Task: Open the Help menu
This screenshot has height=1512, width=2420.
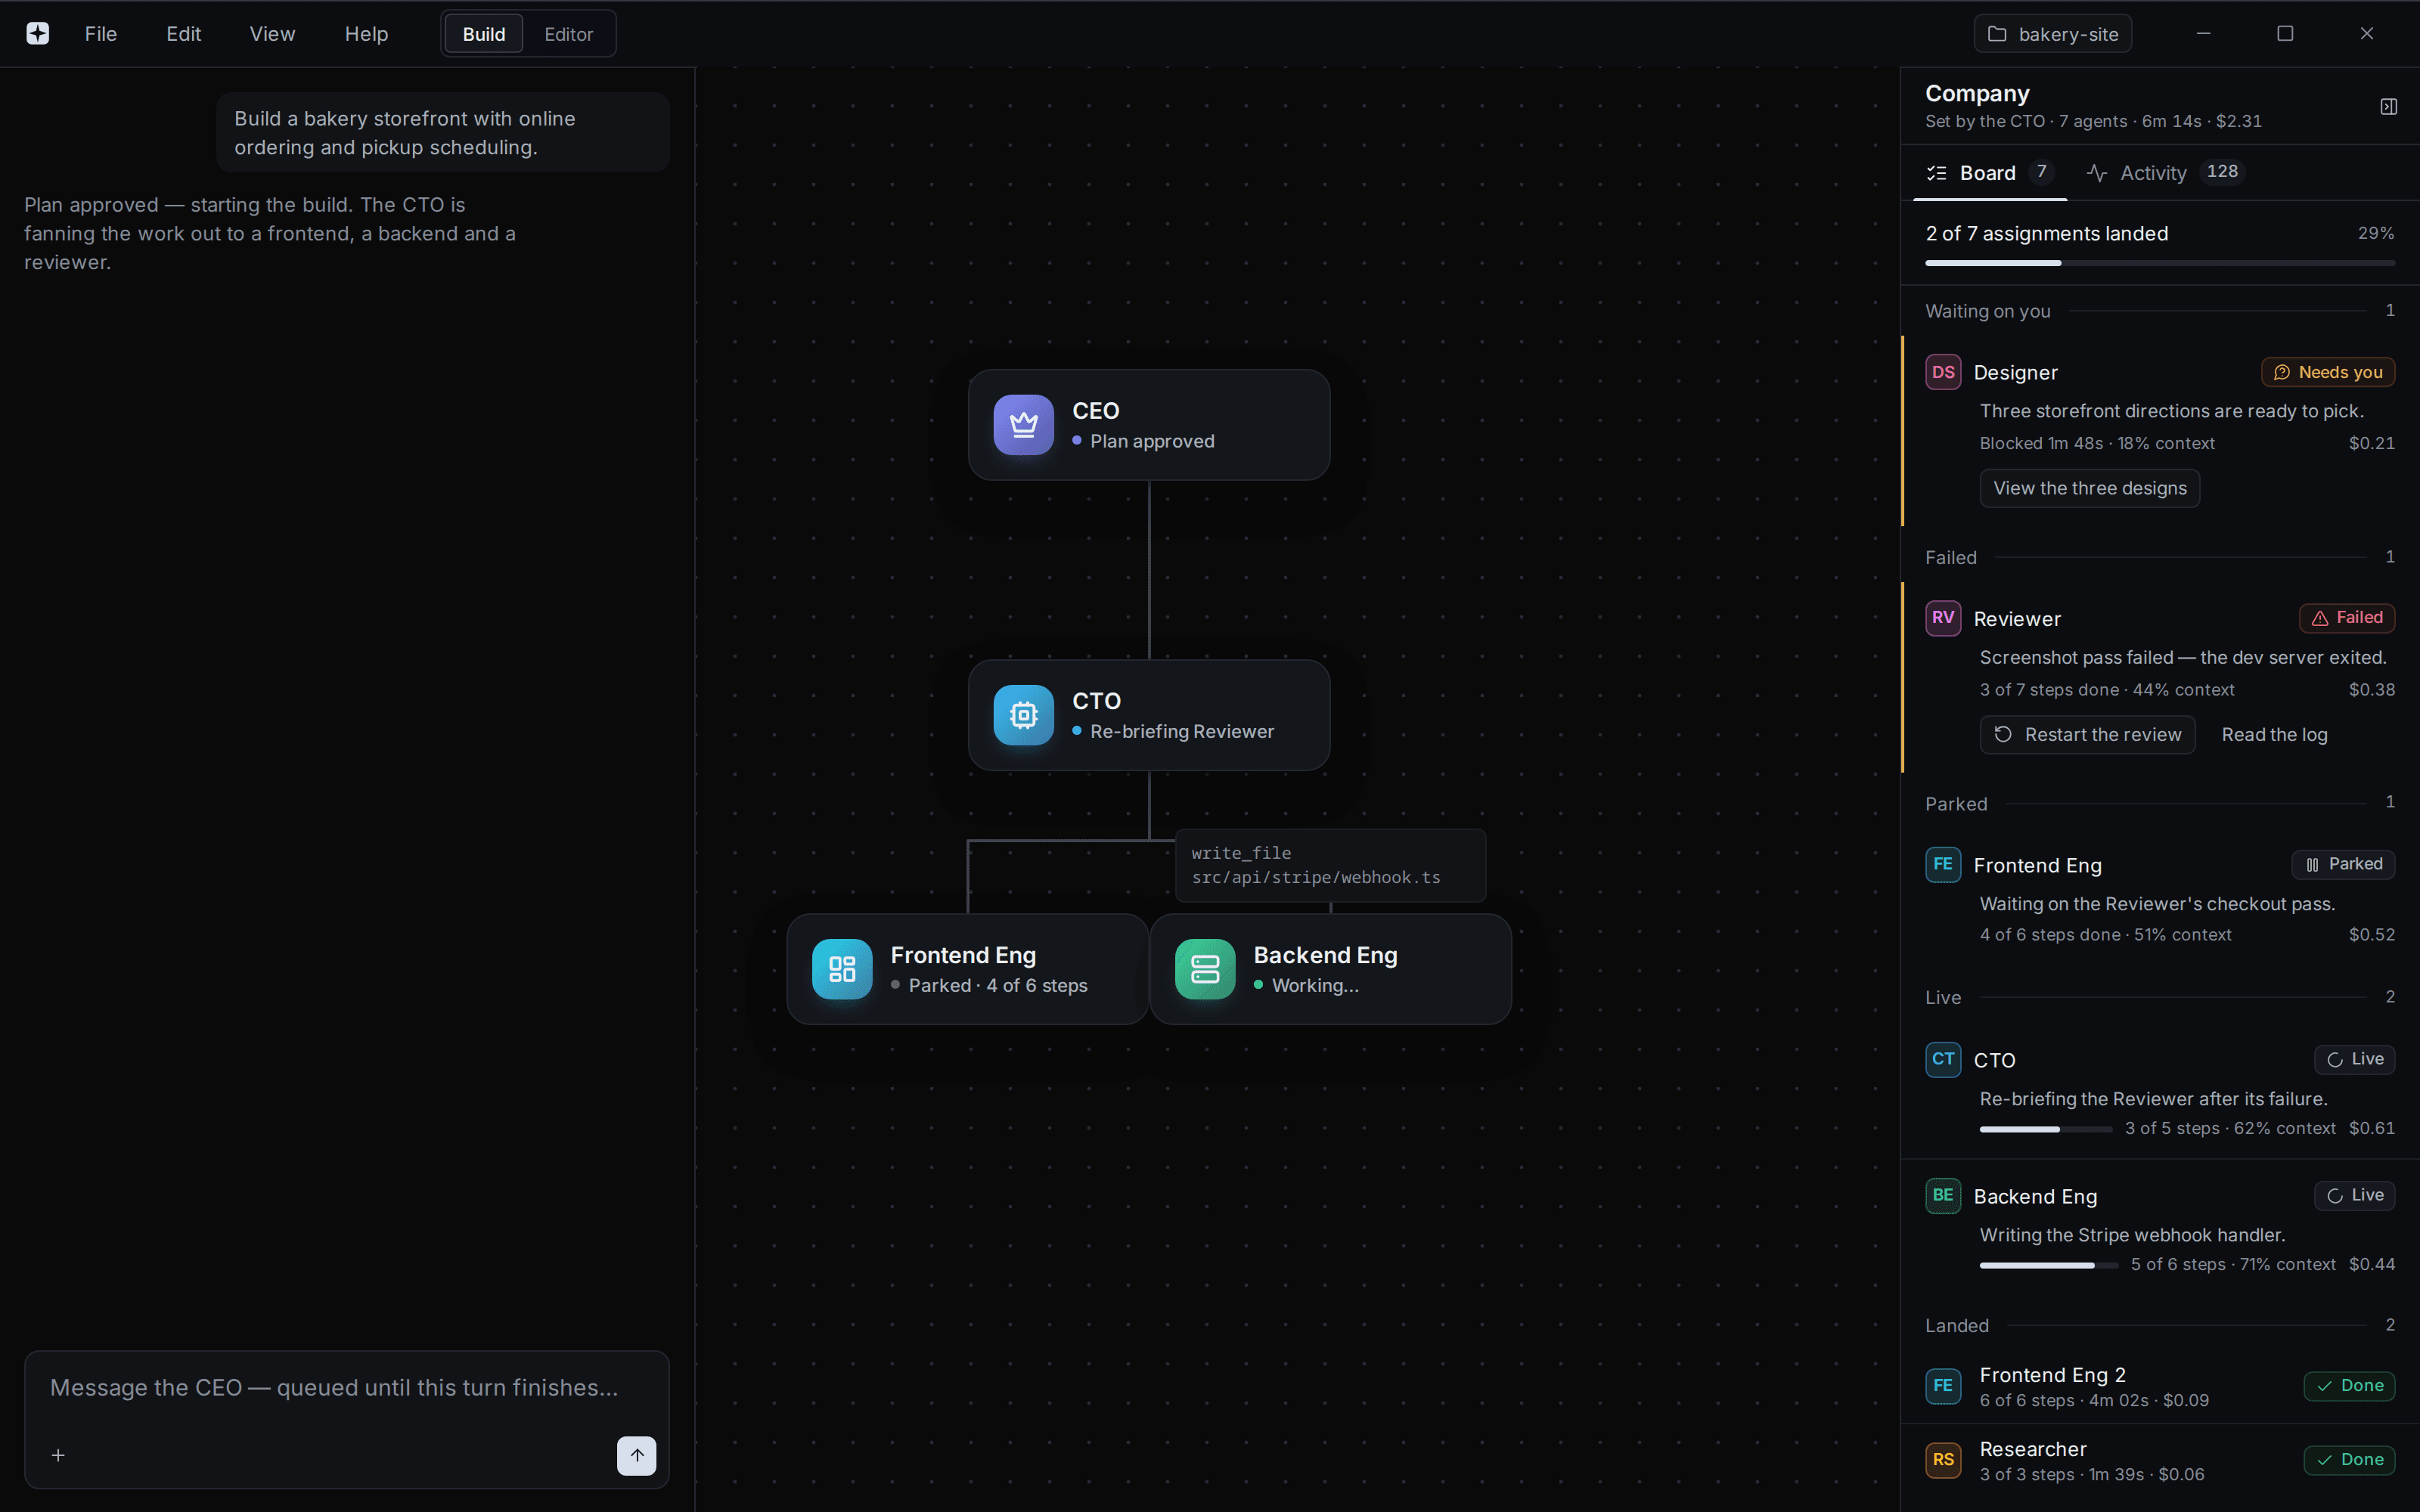Action: point(366,34)
